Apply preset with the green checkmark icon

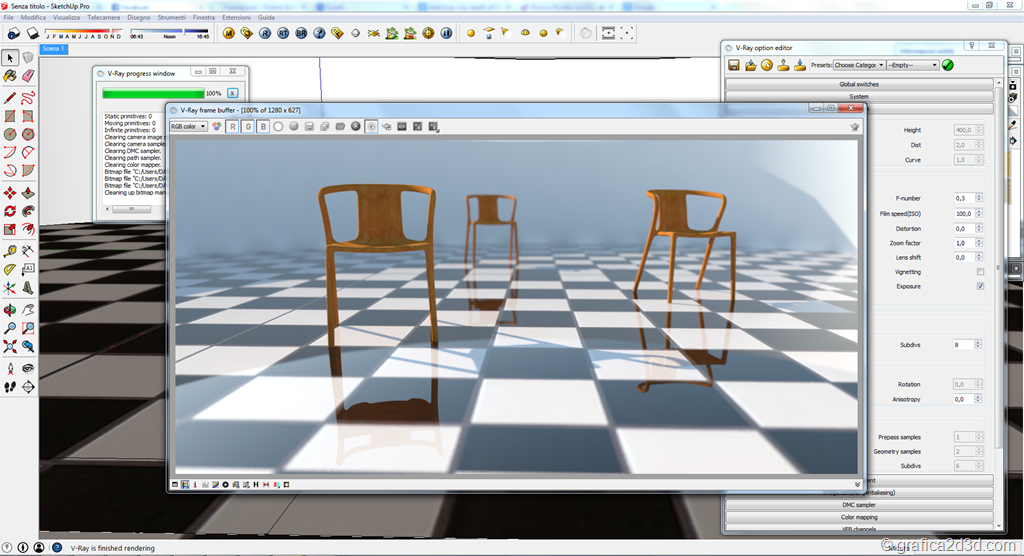pyautogui.click(x=948, y=65)
